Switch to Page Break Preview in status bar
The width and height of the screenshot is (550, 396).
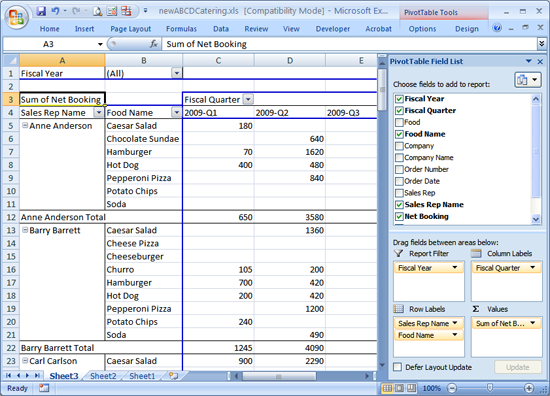click(x=411, y=388)
